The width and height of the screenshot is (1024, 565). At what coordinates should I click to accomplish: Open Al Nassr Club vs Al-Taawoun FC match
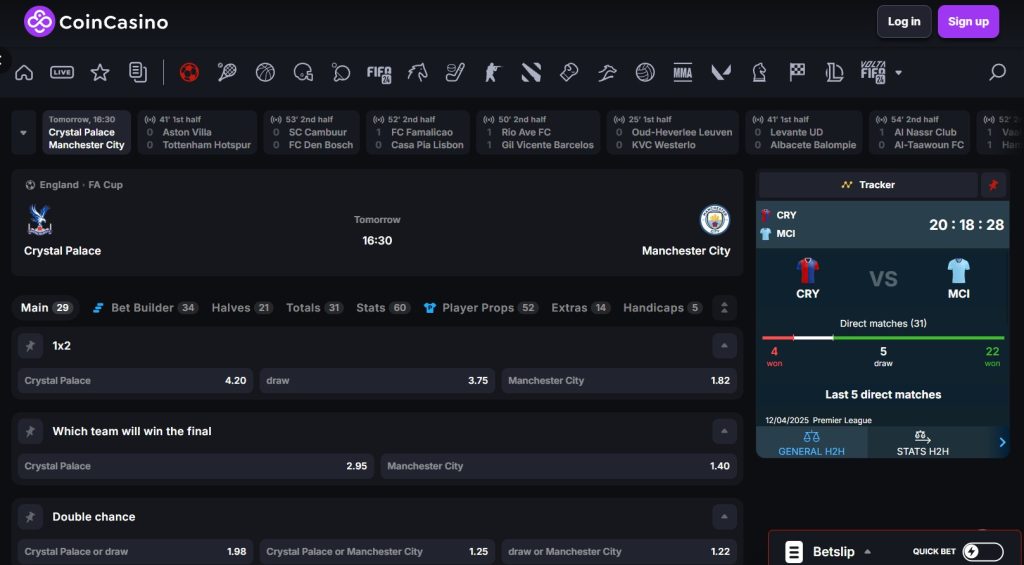click(920, 133)
